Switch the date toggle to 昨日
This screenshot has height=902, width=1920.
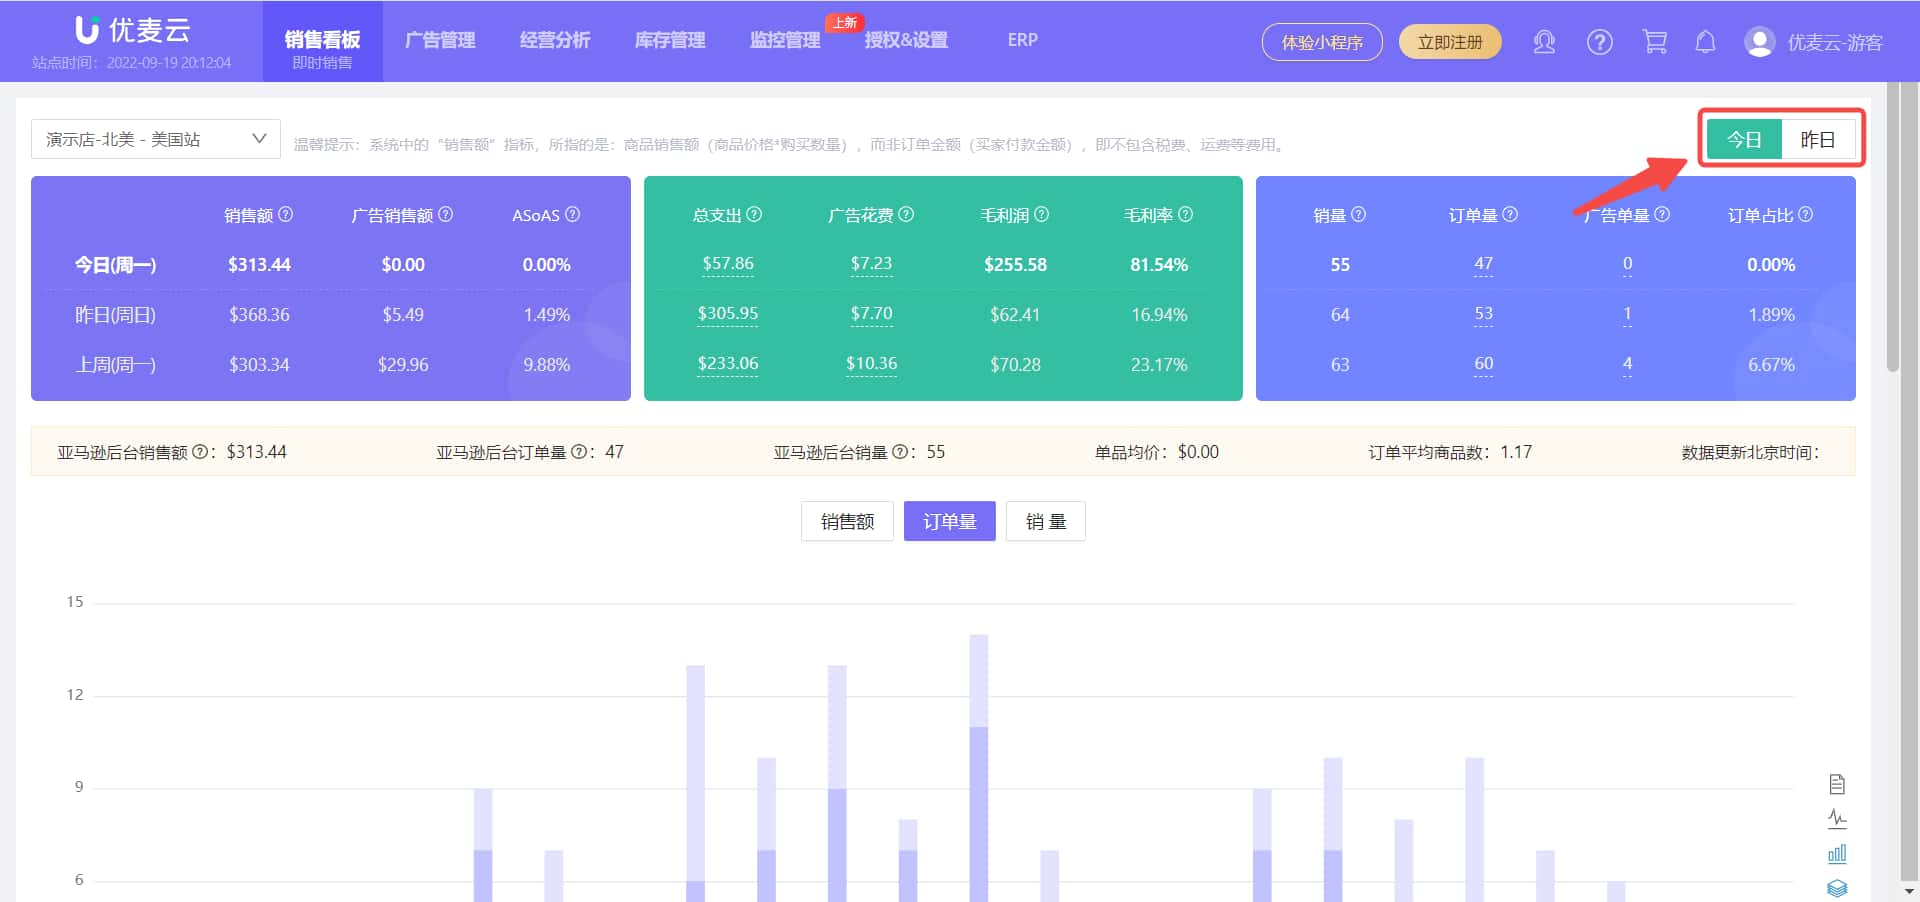point(1819,139)
